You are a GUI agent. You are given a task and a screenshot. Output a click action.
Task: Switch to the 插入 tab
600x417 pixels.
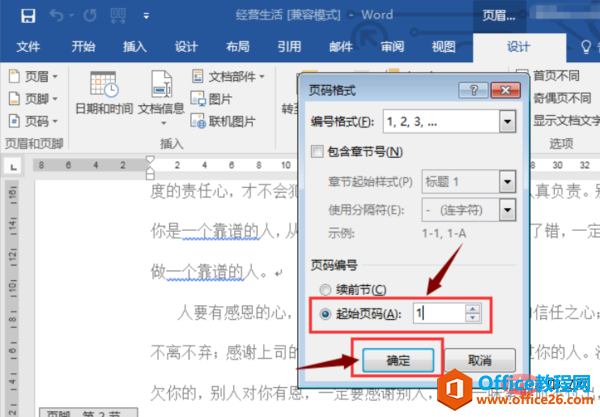135,47
